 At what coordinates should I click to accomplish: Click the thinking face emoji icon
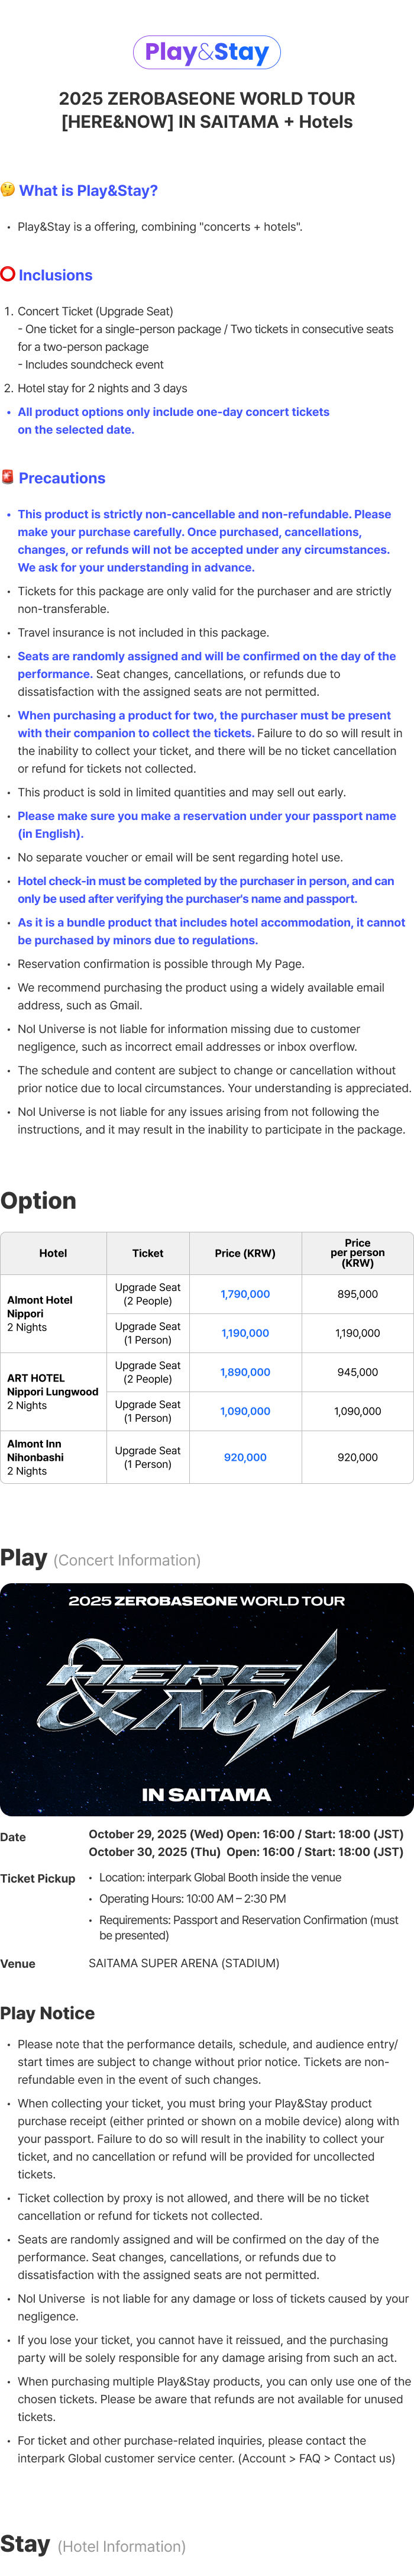pos(8,190)
